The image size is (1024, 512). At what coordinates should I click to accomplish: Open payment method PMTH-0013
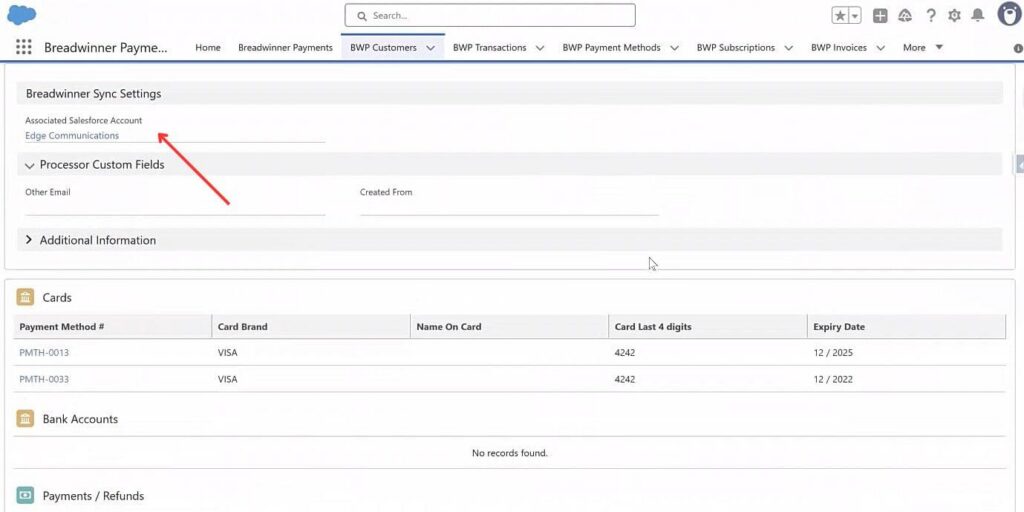[x=44, y=353]
